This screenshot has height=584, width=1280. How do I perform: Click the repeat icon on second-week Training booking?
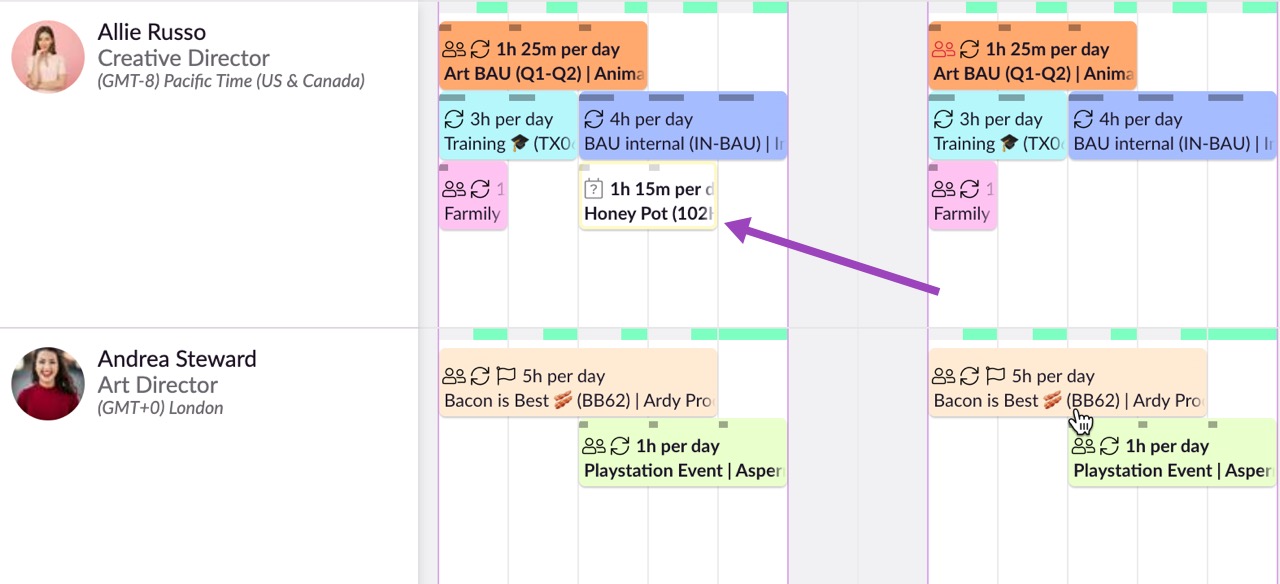(943, 119)
